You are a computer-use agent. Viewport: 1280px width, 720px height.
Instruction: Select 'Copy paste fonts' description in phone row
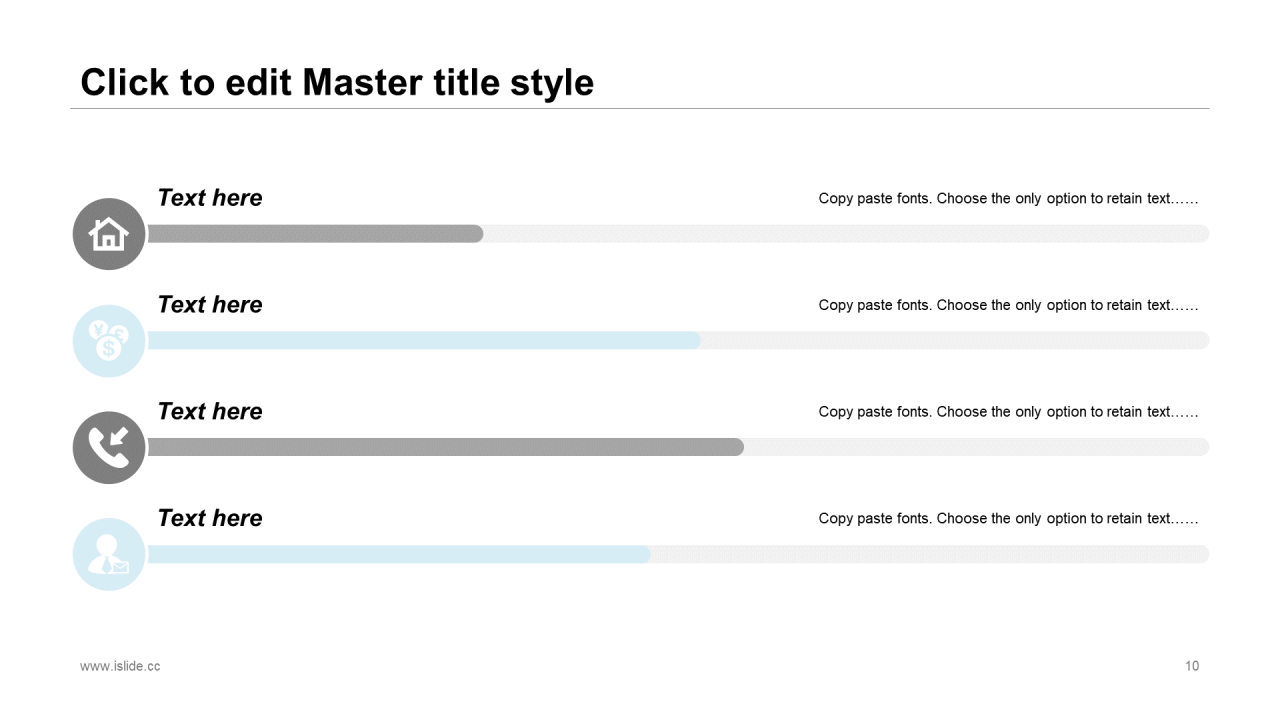click(1008, 411)
